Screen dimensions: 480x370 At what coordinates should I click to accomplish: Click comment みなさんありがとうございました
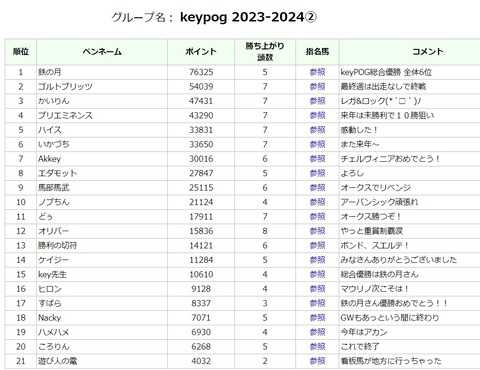point(399,260)
